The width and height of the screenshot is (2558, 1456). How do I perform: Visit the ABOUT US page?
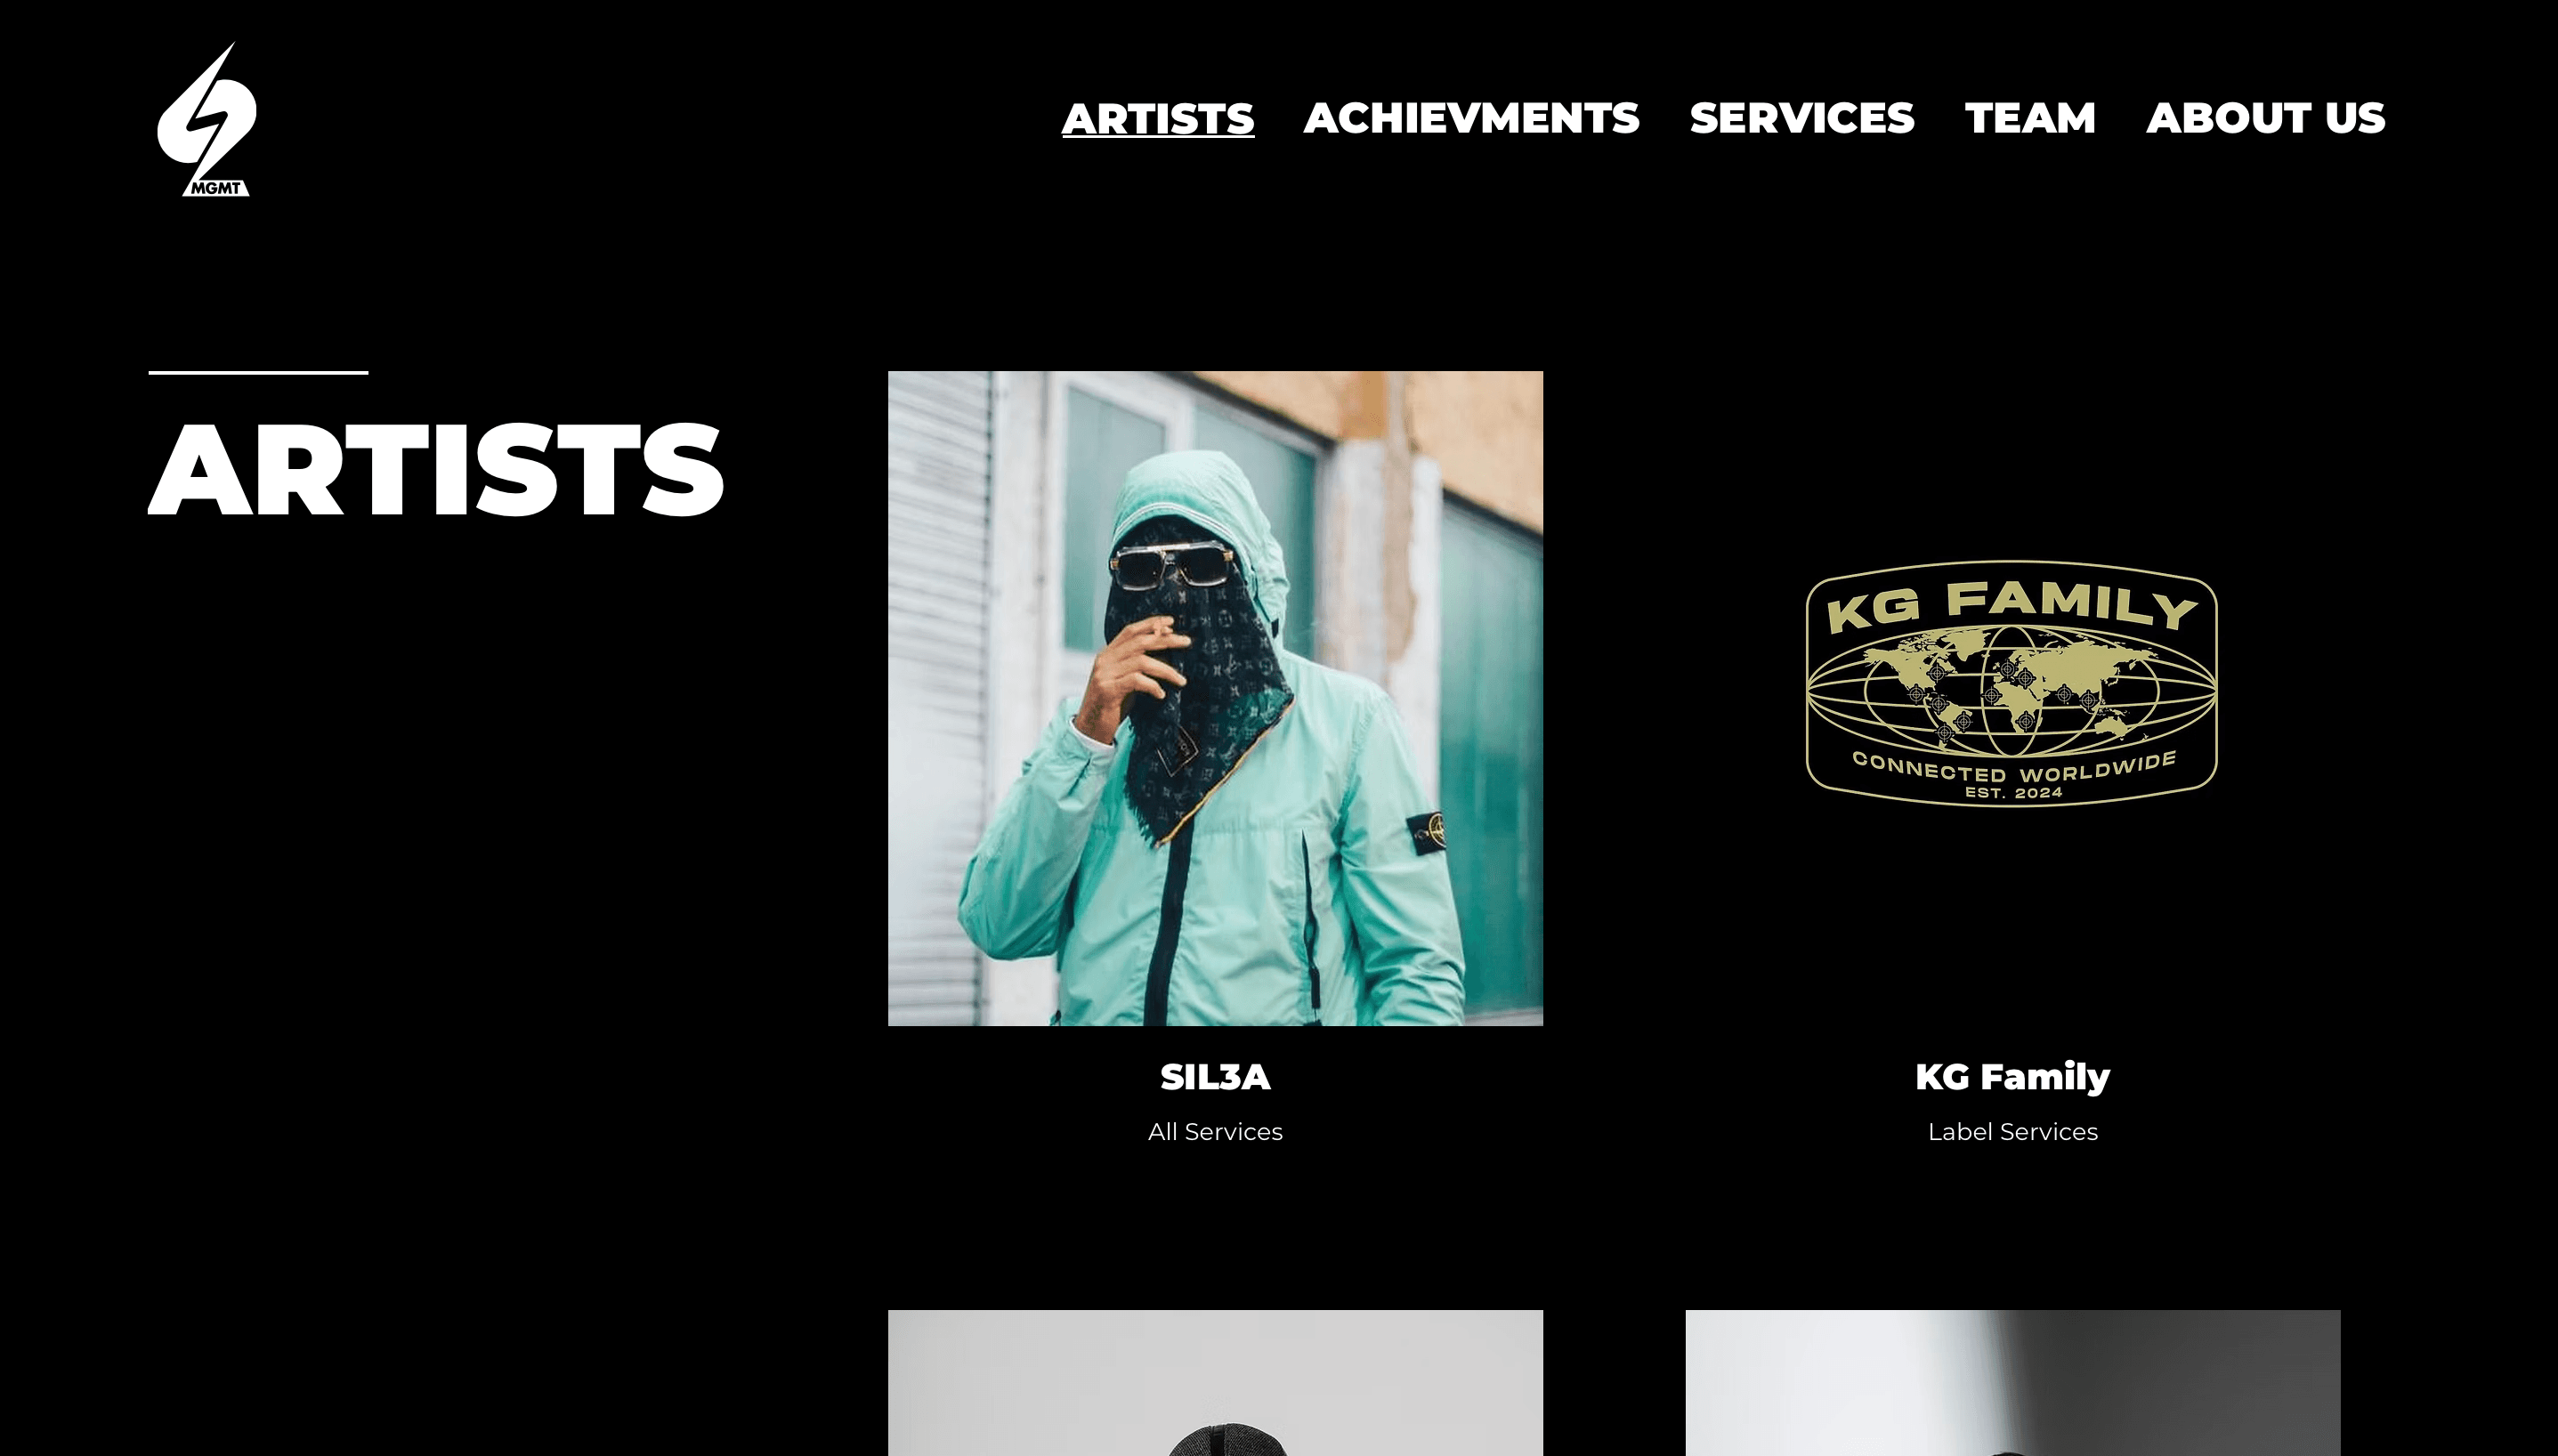(x=2265, y=118)
